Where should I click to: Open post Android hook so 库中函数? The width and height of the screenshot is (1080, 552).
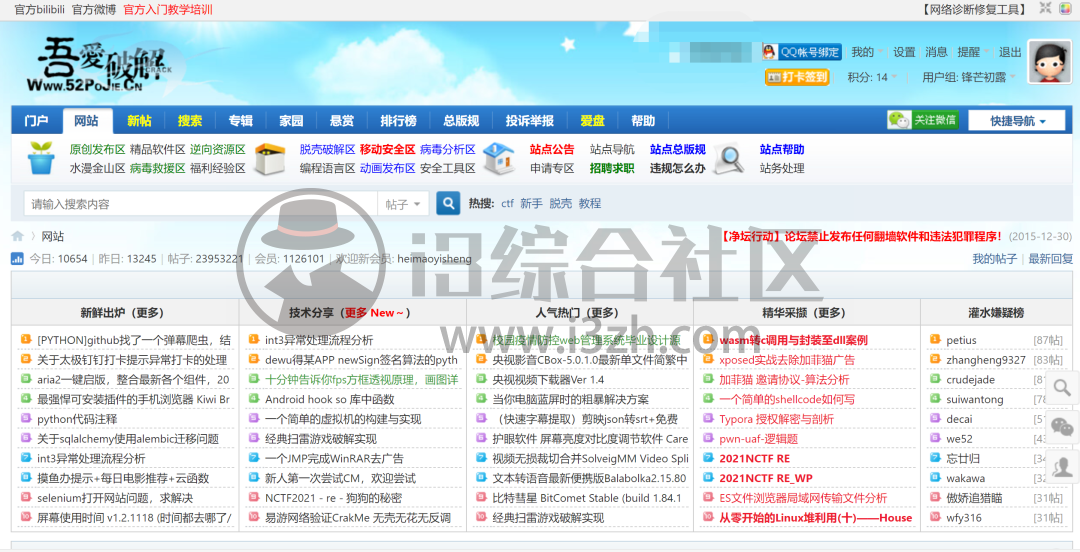(330, 399)
